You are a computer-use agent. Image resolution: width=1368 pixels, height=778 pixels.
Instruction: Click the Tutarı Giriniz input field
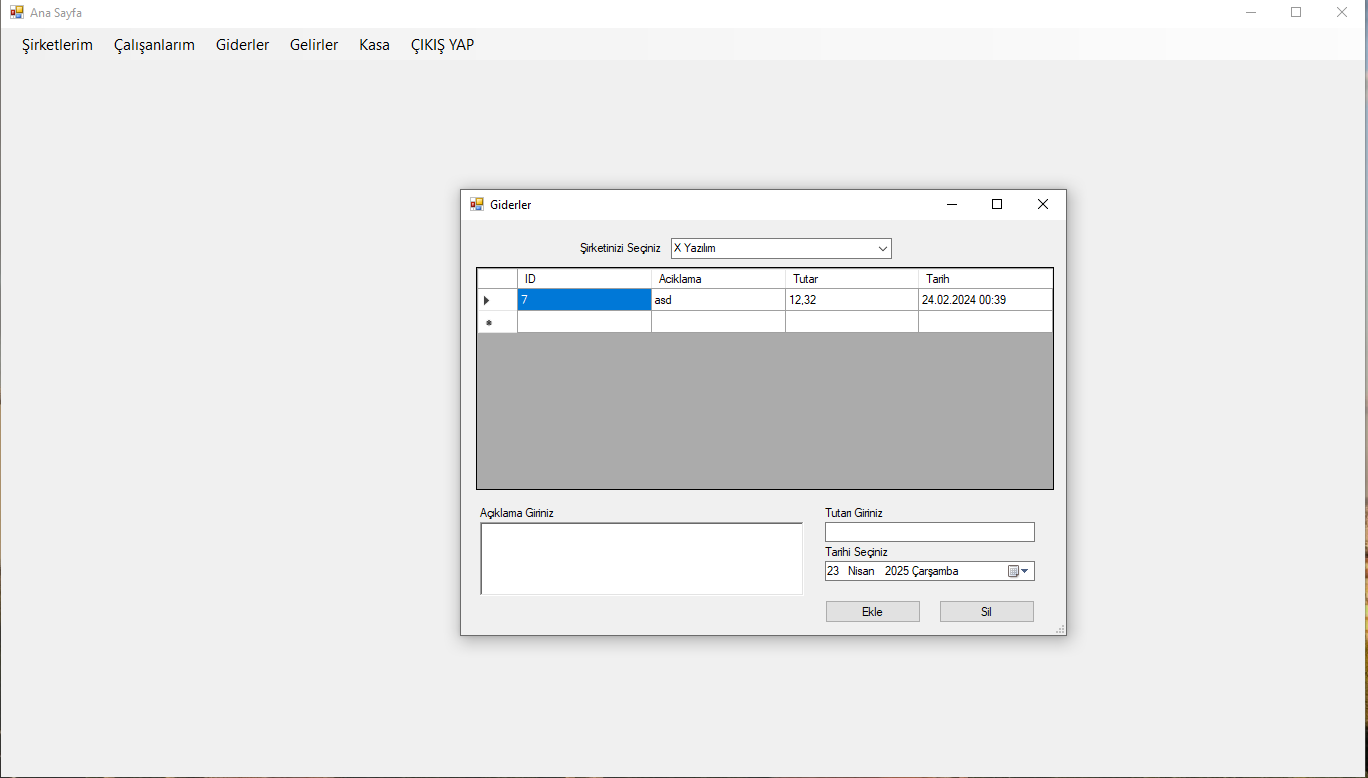[929, 532]
